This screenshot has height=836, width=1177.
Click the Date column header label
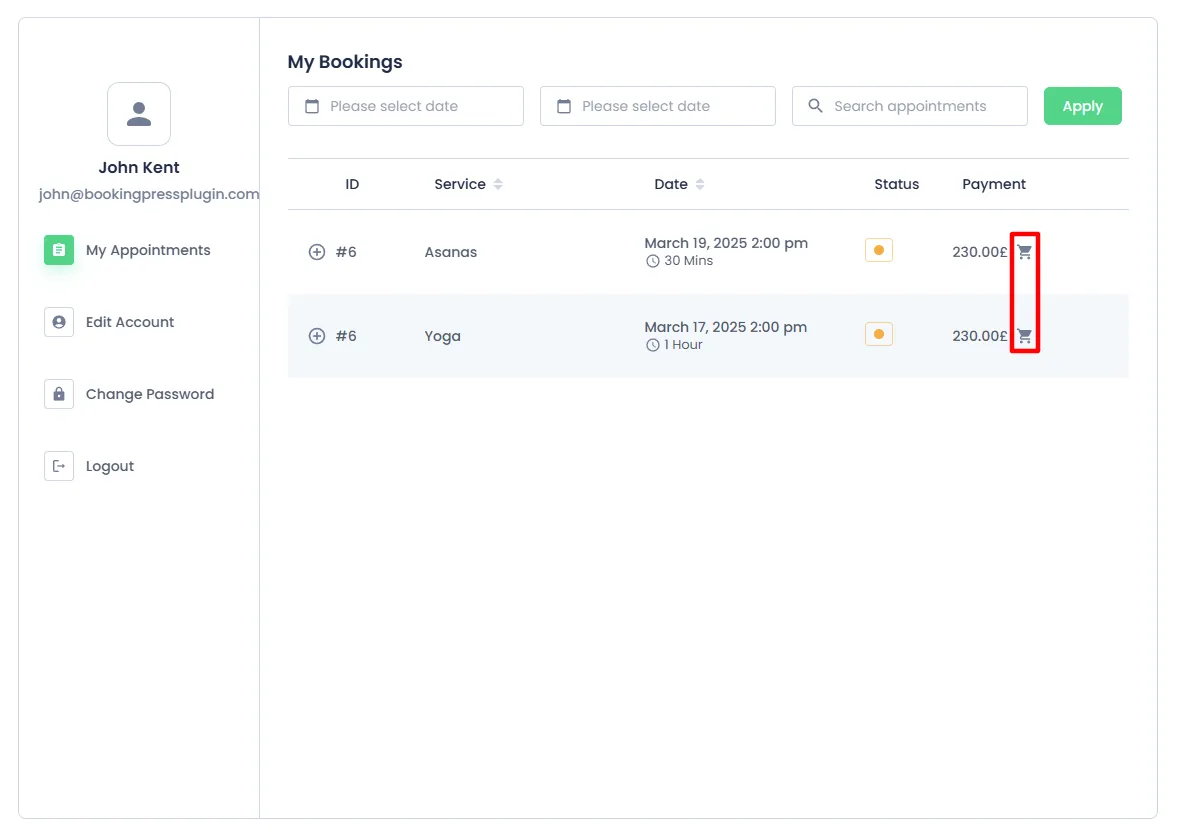tap(670, 184)
